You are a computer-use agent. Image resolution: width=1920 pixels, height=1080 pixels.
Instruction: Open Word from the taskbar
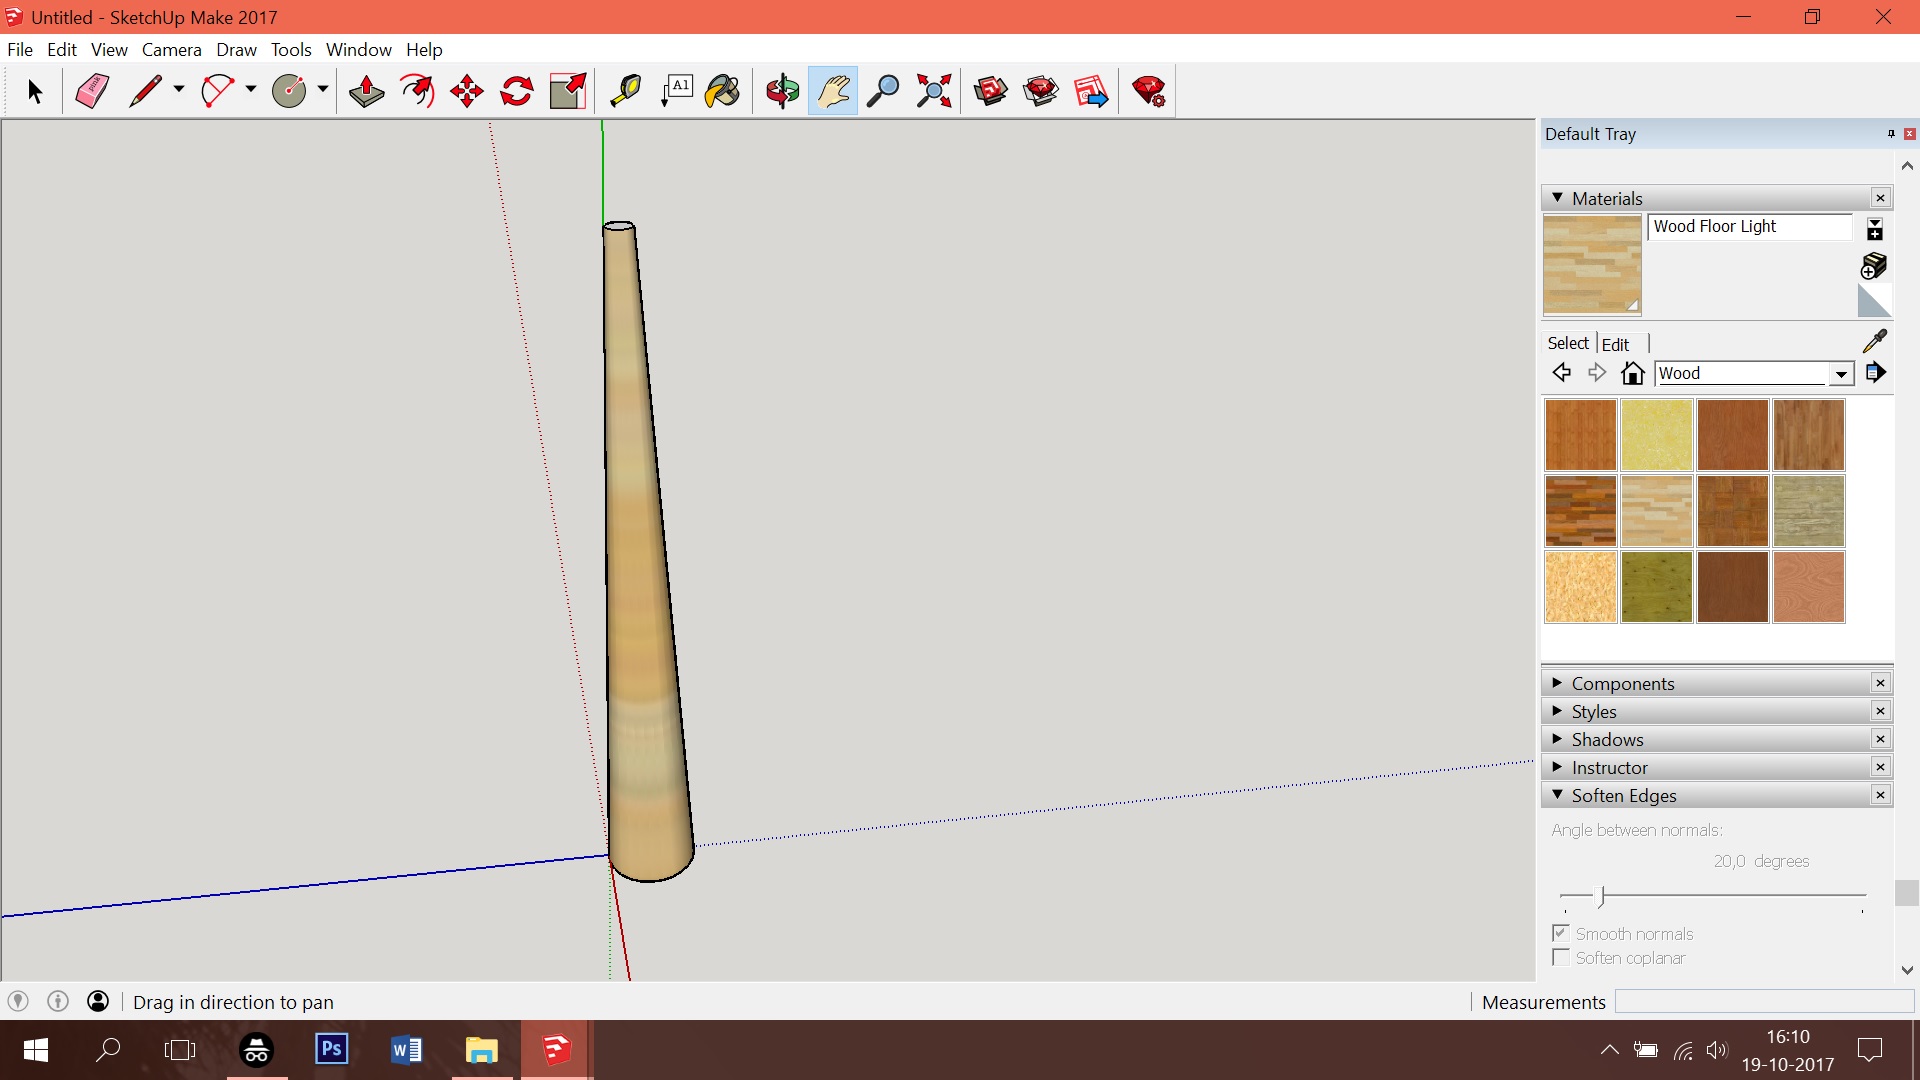pos(406,1050)
